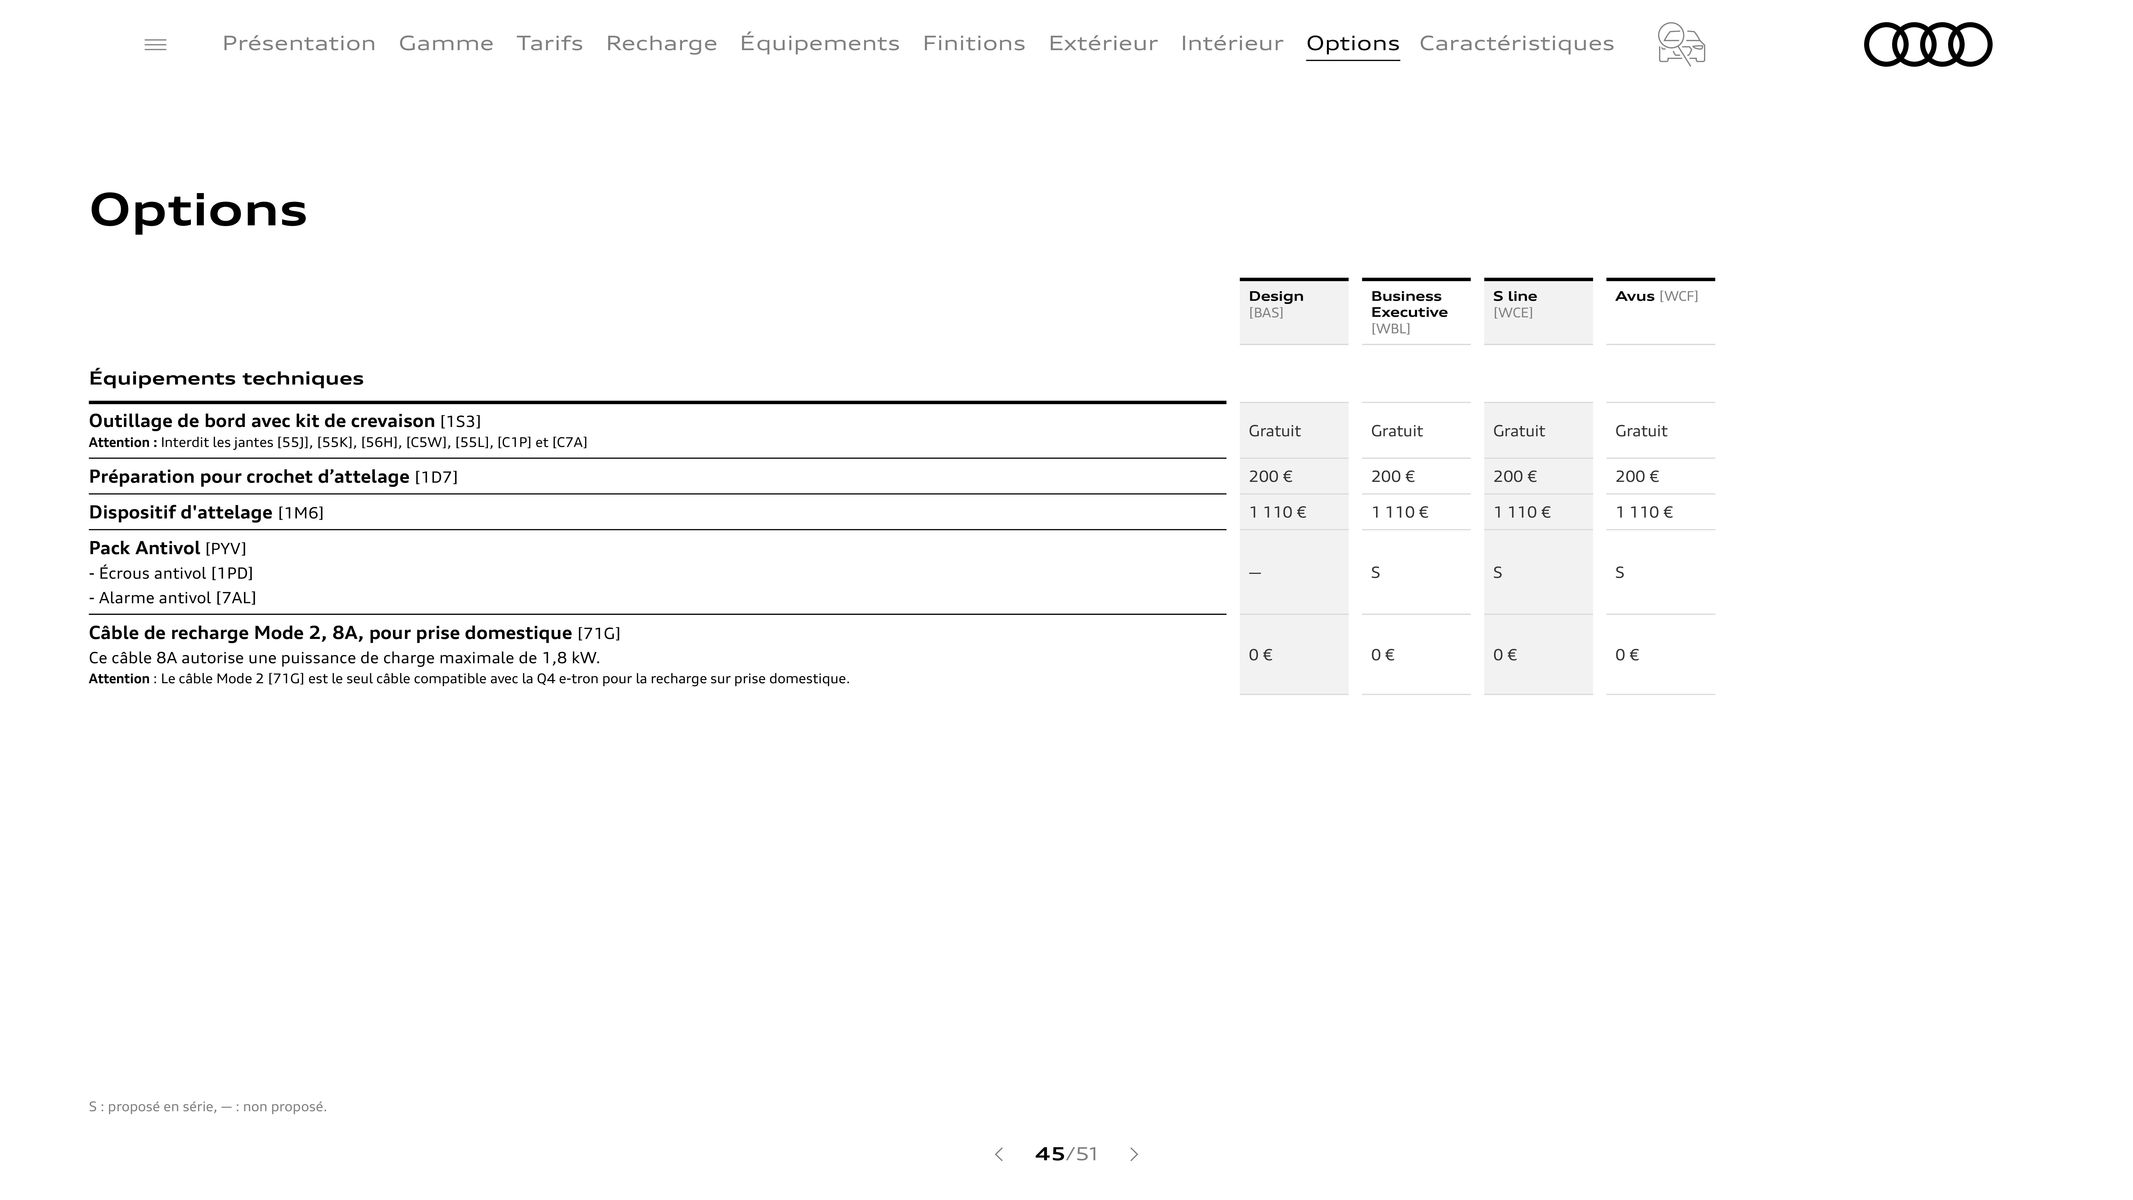Click 200 € in the S line column
Viewport: 2133px width, 1200px height.
click(x=1515, y=477)
